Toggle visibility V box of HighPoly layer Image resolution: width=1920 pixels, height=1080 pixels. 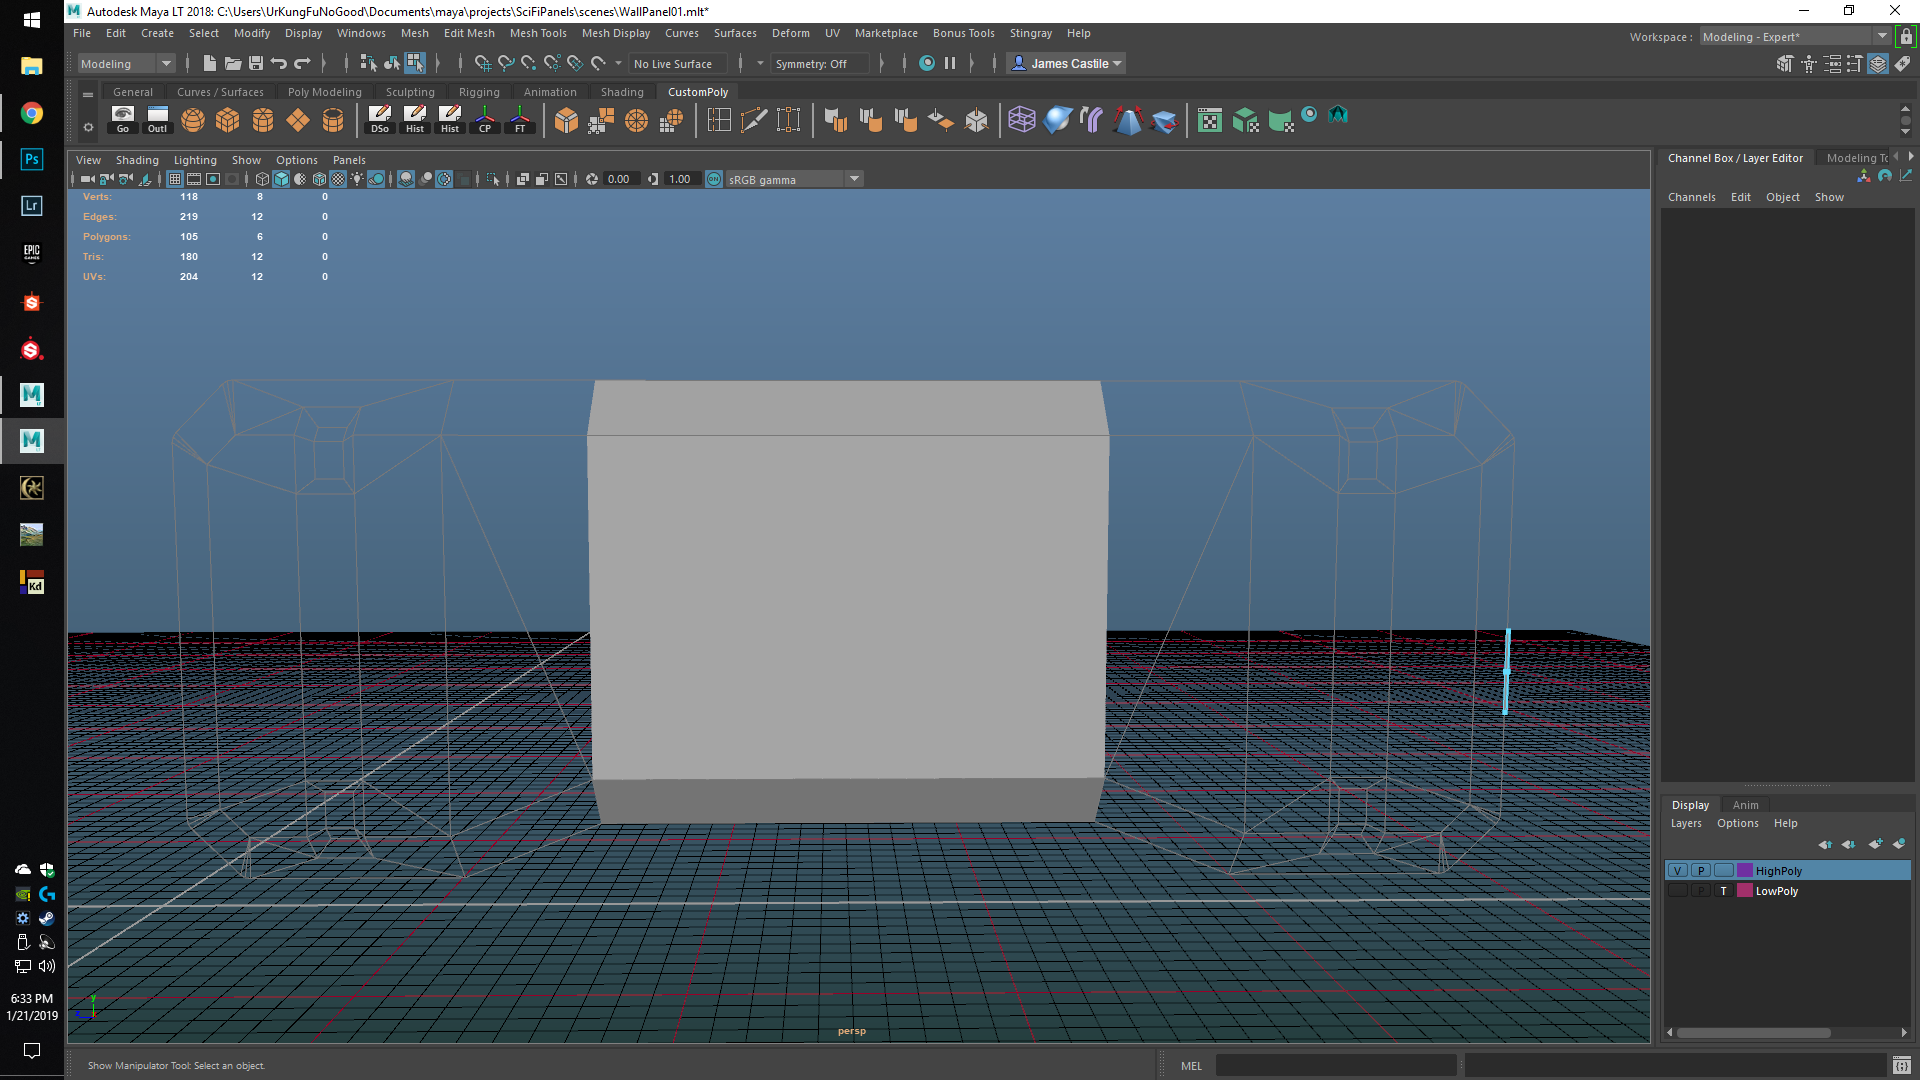click(x=1678, y=871)
